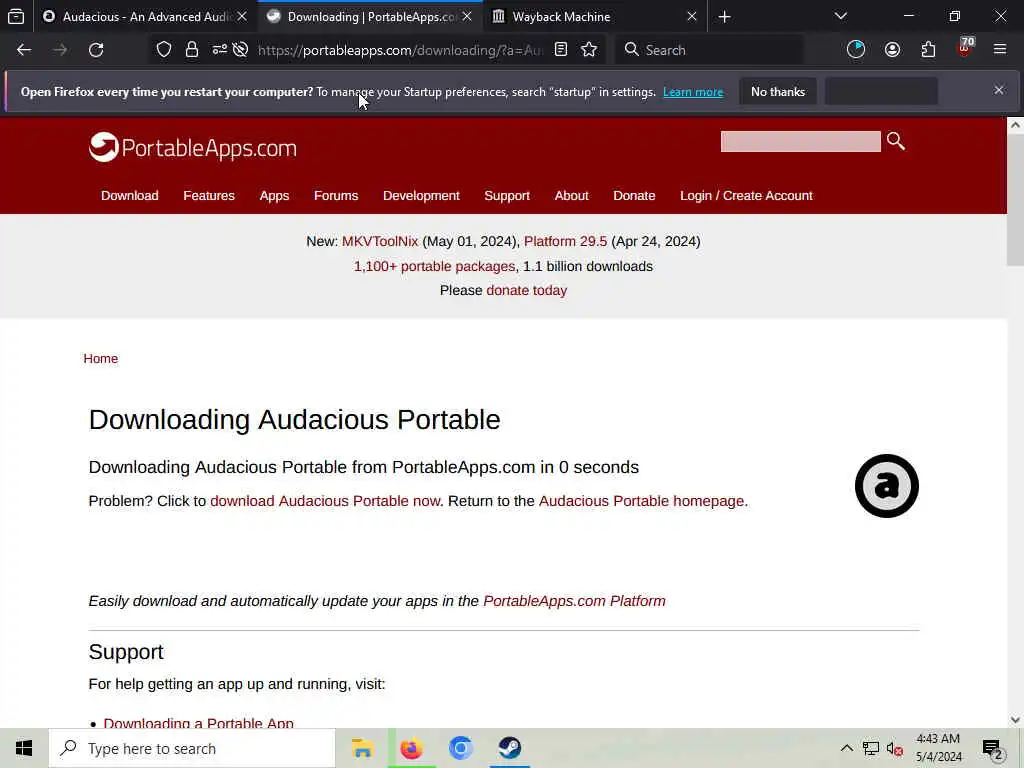1024x768 pixels.
Task: Open the About page
Action: (x=571, y=196)
